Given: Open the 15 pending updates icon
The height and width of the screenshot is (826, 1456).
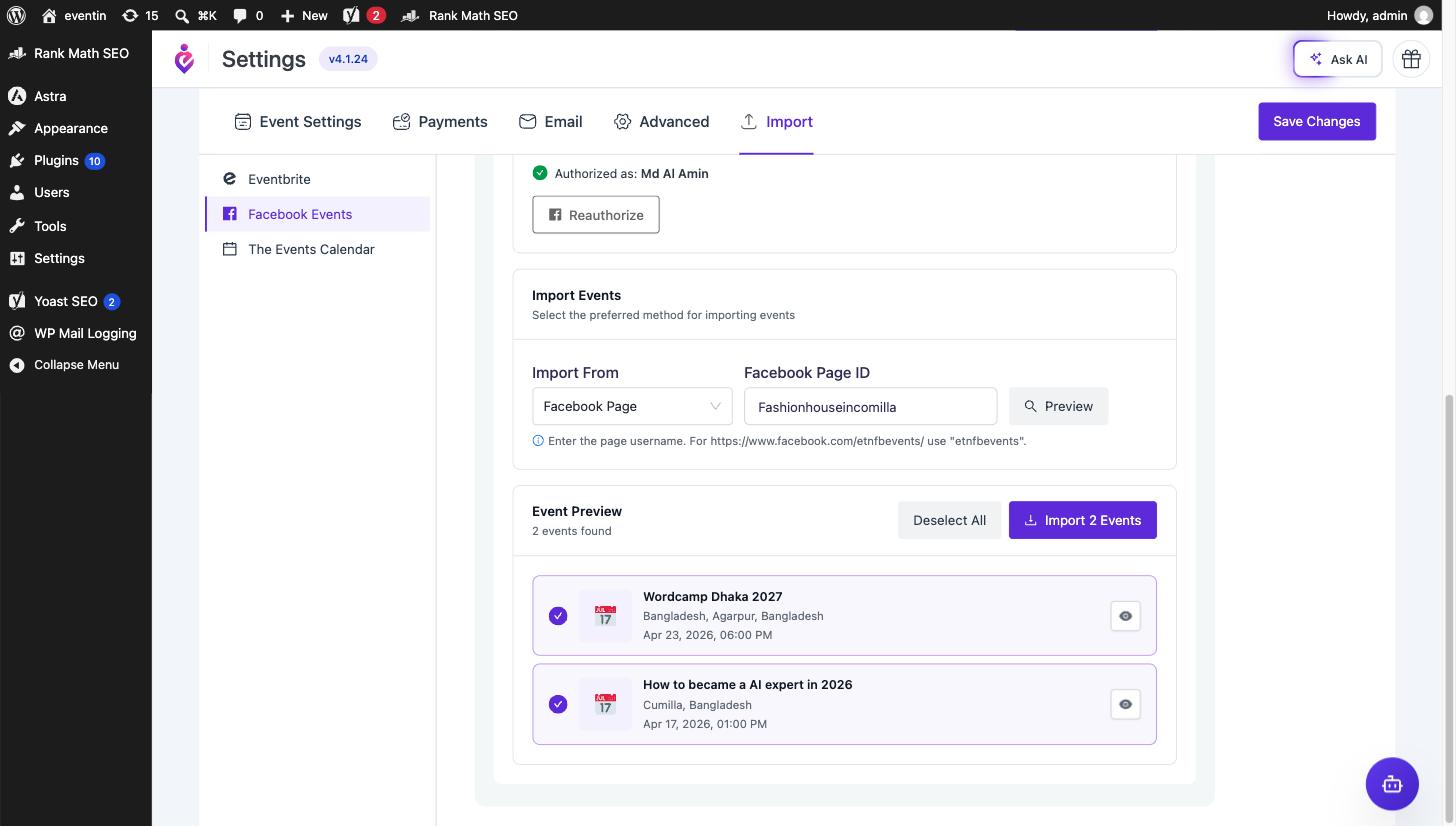Looking at the screenshot, I should coord(140,15).
